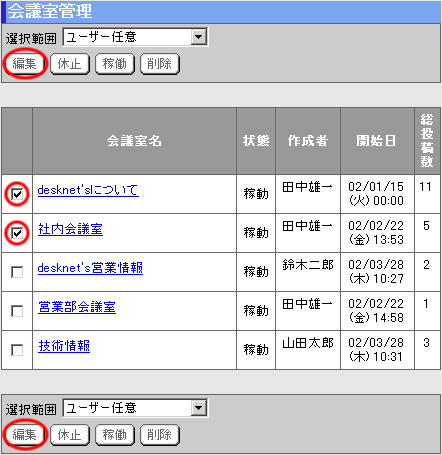Open the desknet'sについて link

[88, 190]
